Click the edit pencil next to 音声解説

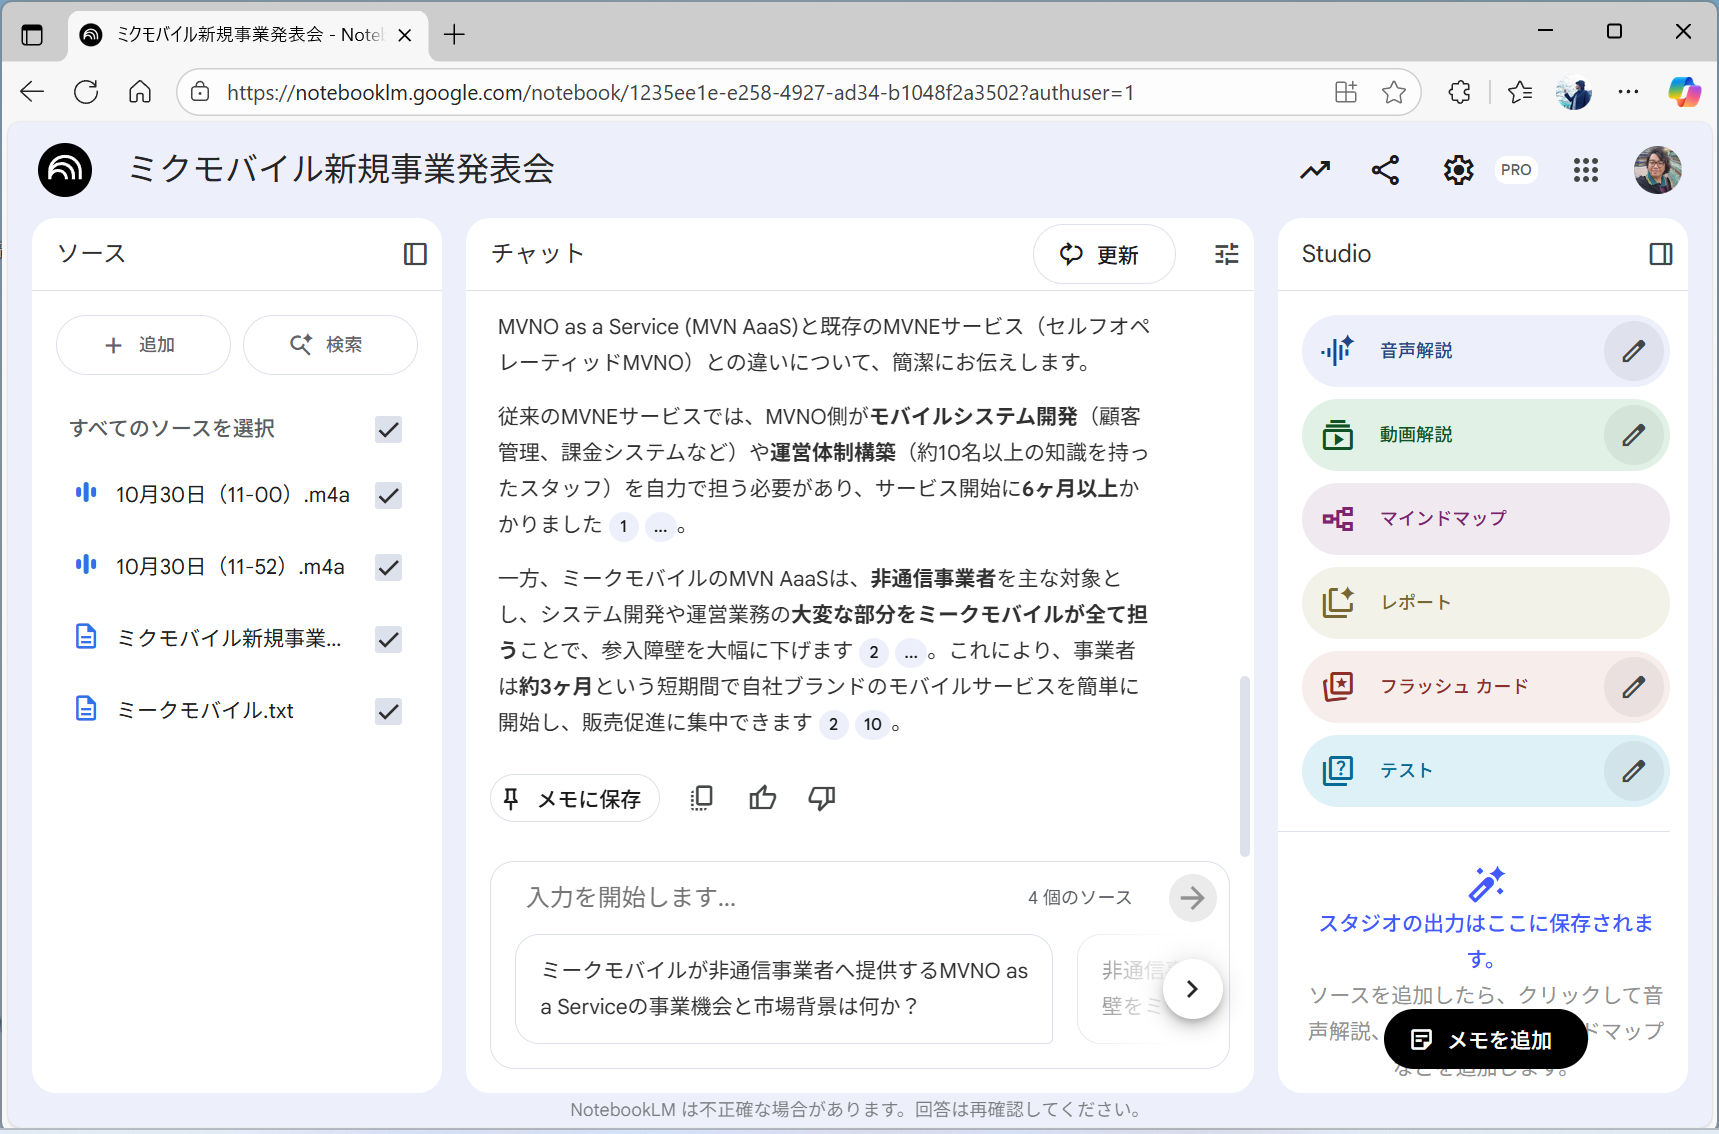[x=1633, y=350]
